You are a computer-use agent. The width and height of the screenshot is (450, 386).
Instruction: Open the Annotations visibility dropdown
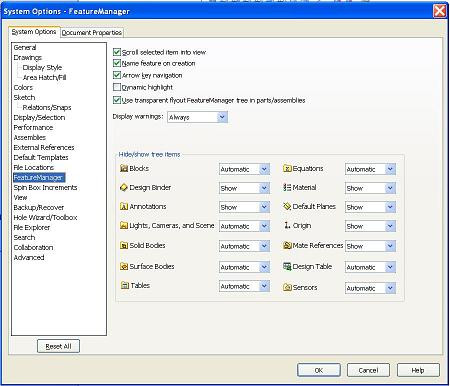tap(244, 207)
